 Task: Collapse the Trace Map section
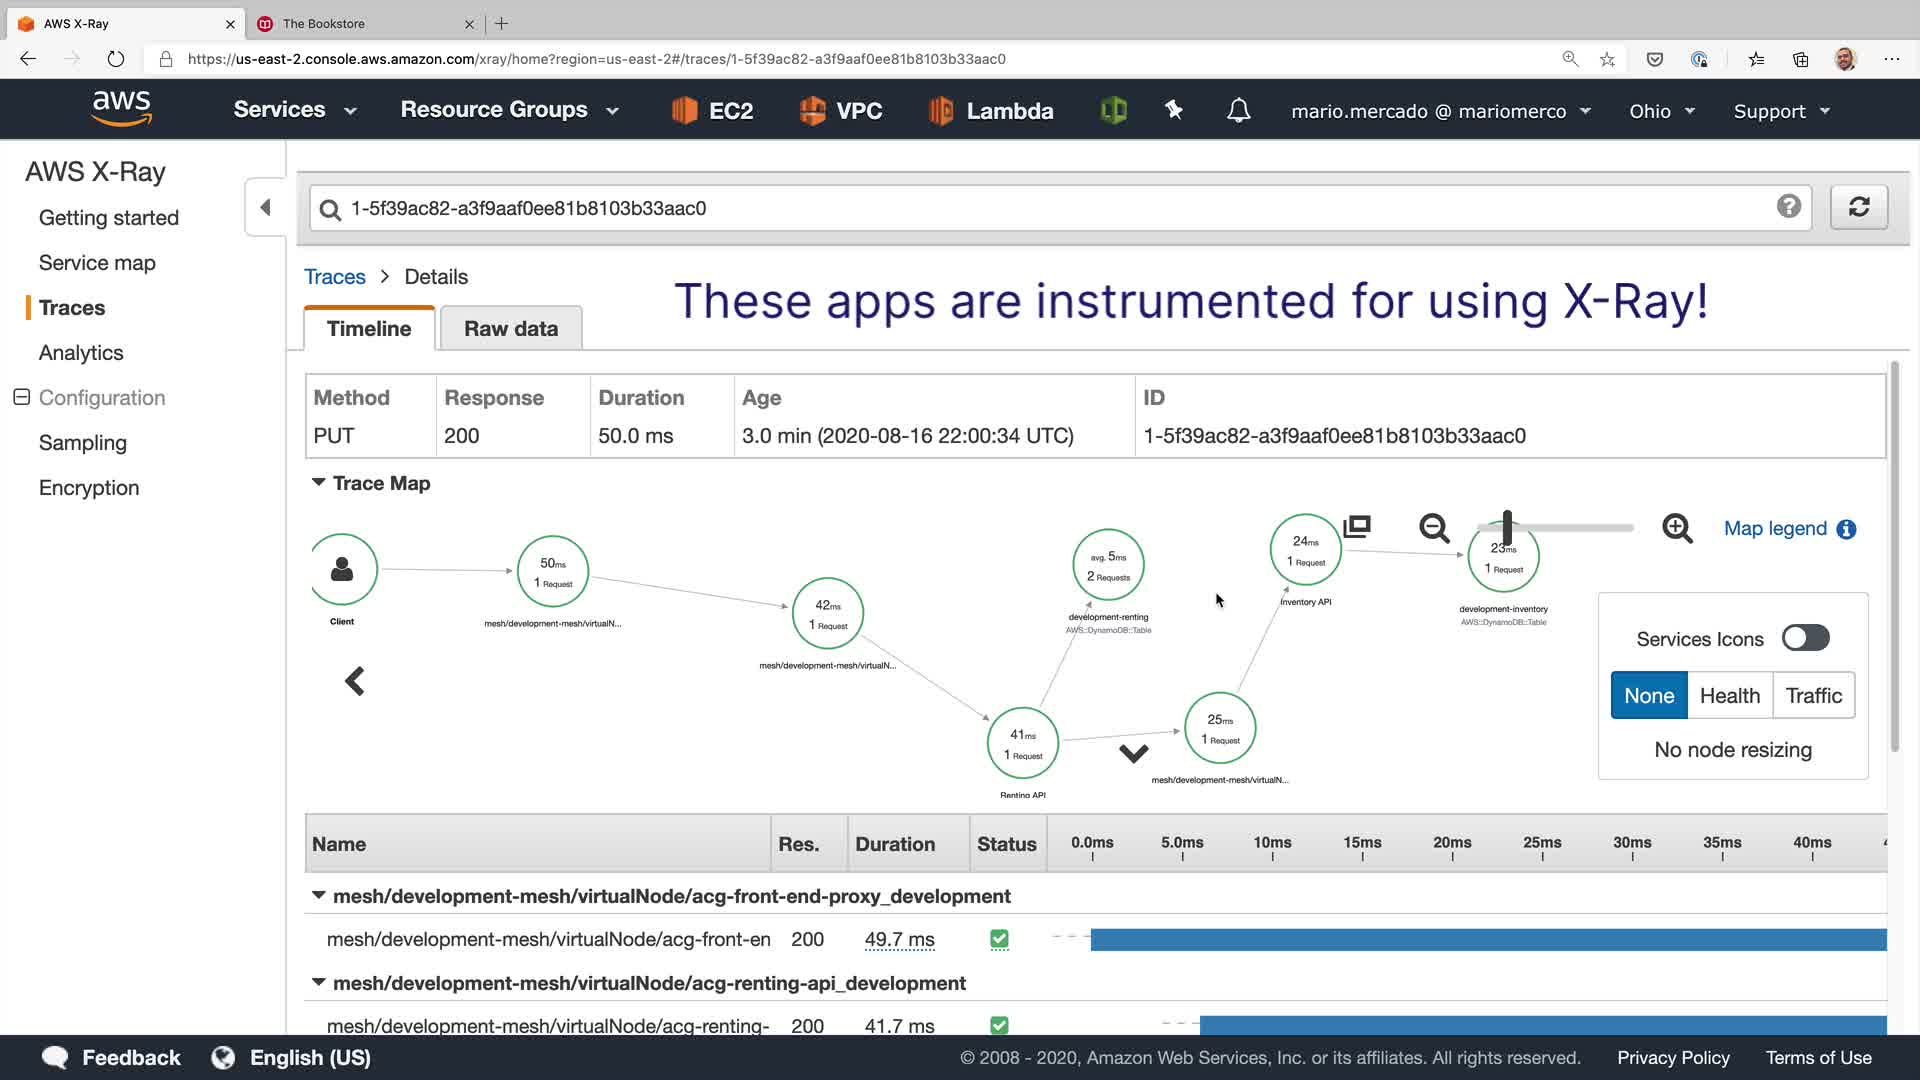319,483
